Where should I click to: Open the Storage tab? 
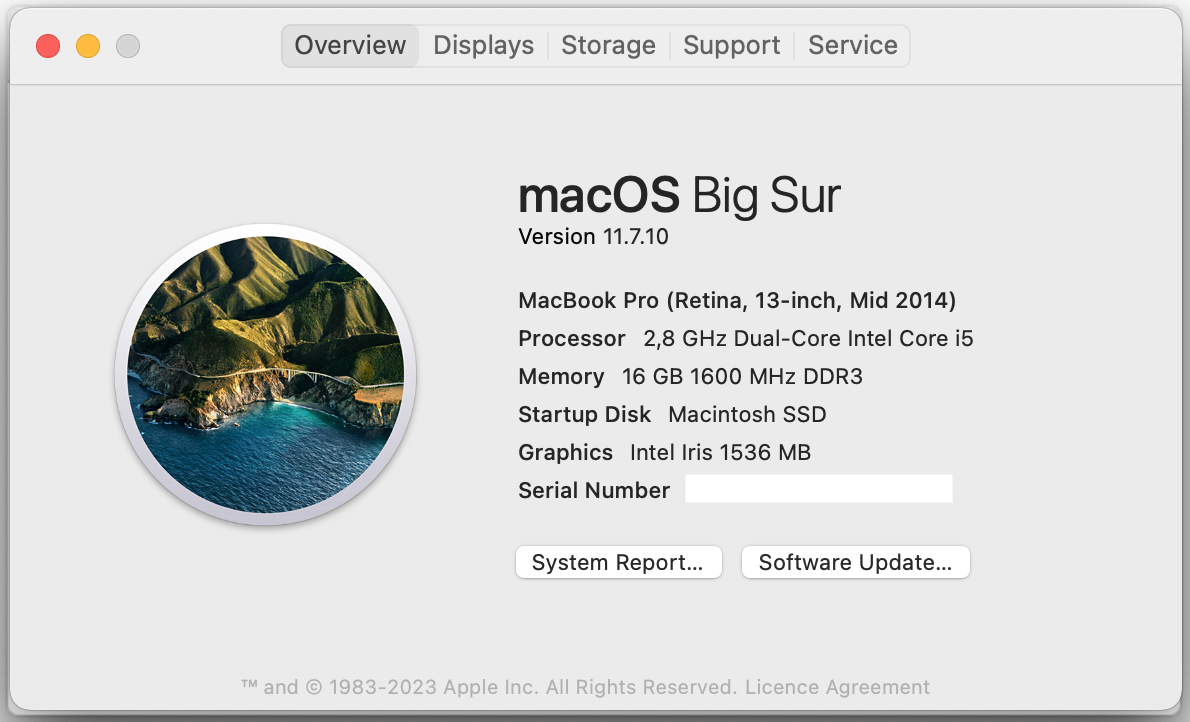click(x=608, y=46)
